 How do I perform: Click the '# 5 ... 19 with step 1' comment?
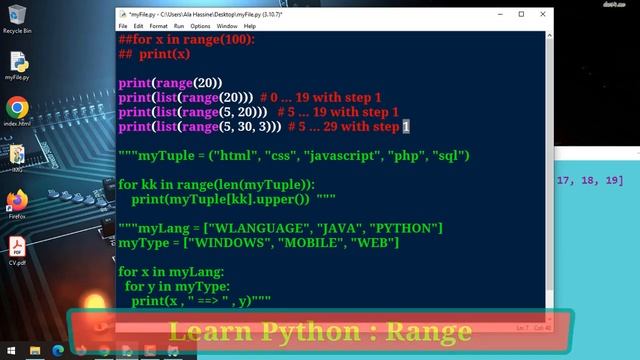338,112
